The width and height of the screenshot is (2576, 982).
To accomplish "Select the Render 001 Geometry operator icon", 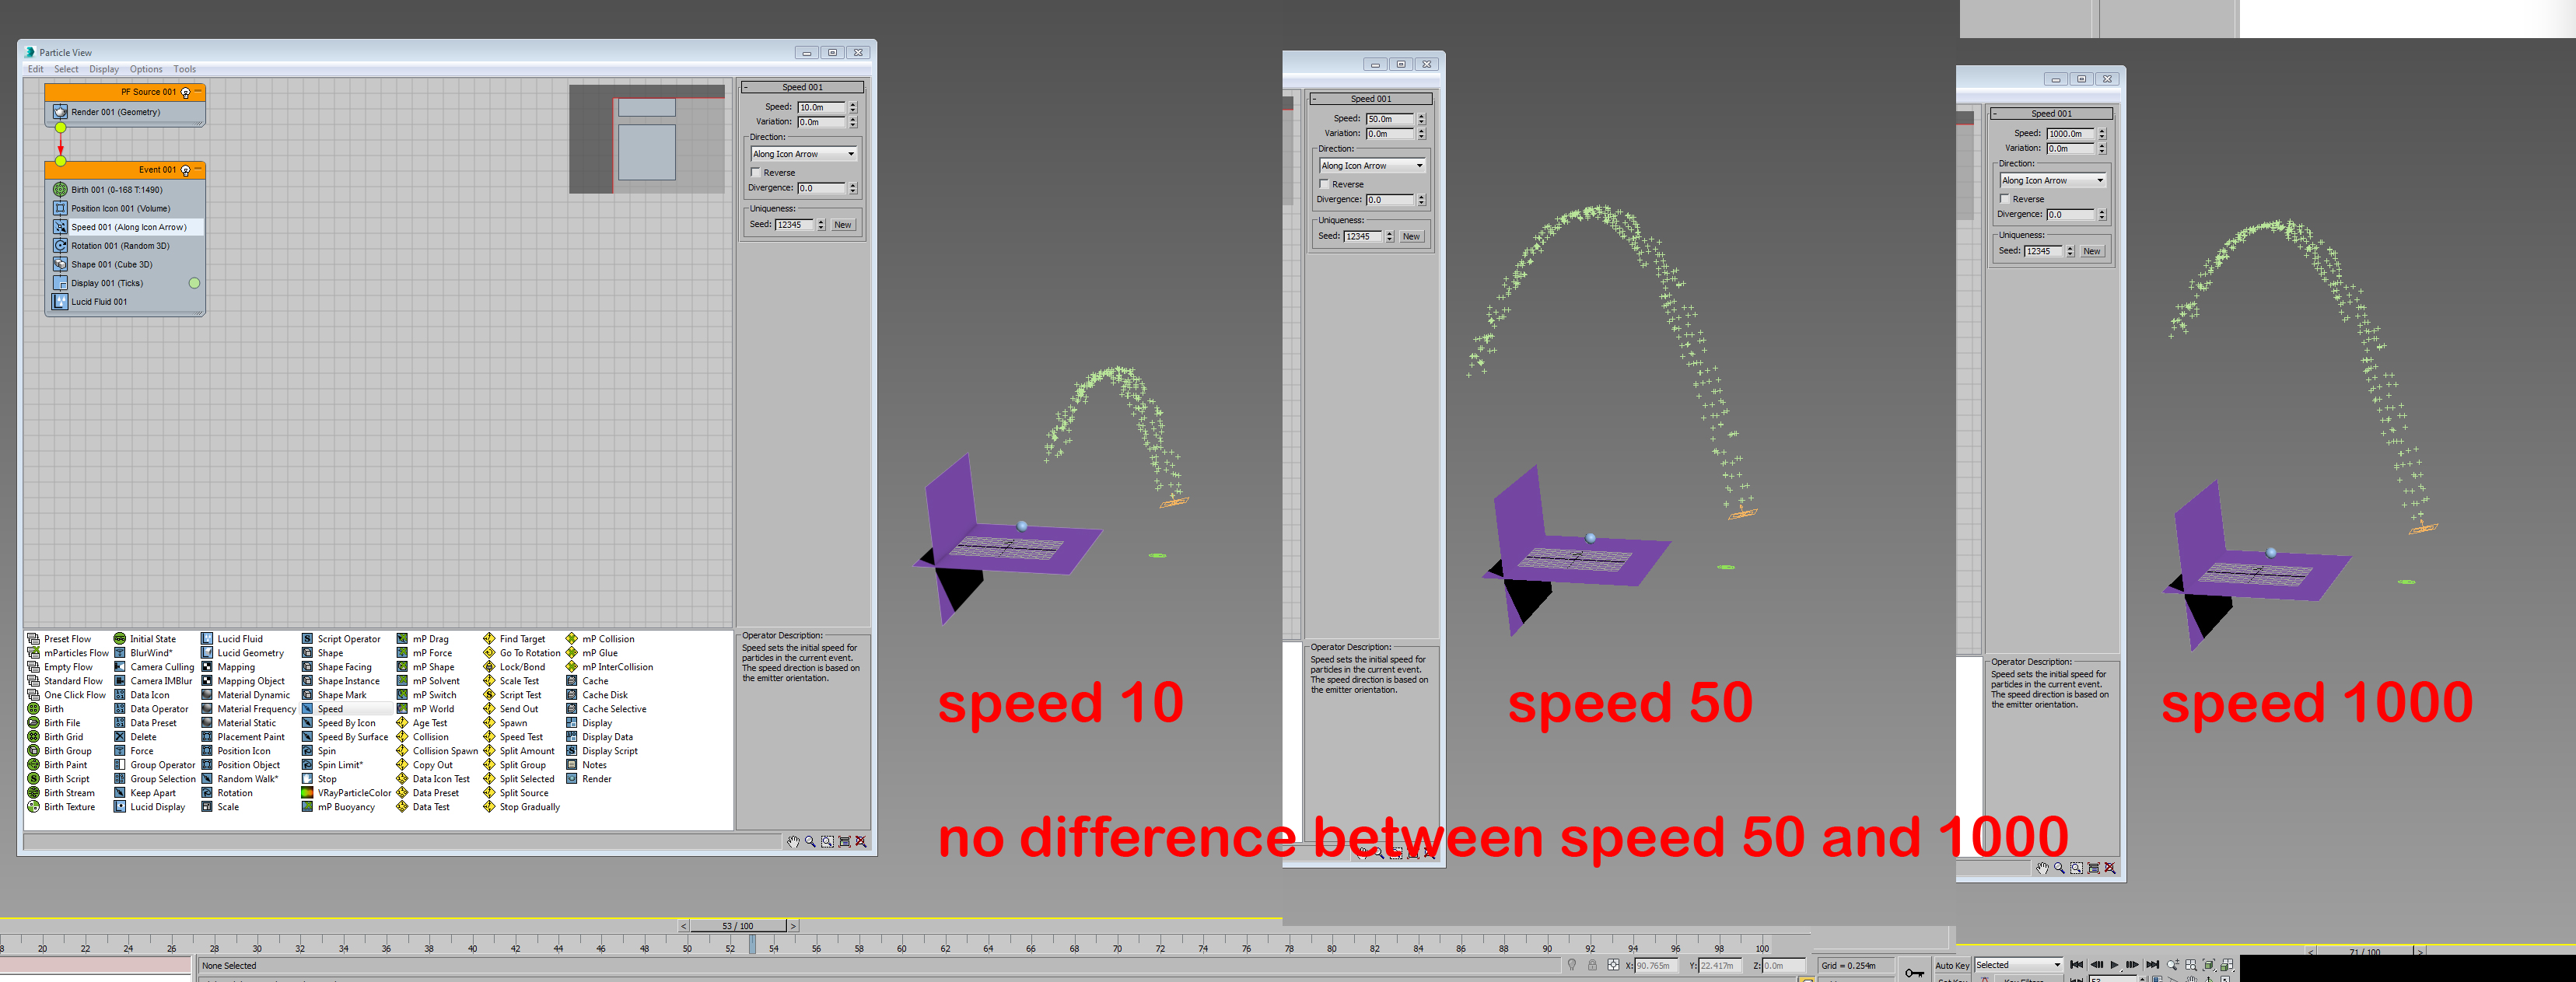I will pos(60,112).
